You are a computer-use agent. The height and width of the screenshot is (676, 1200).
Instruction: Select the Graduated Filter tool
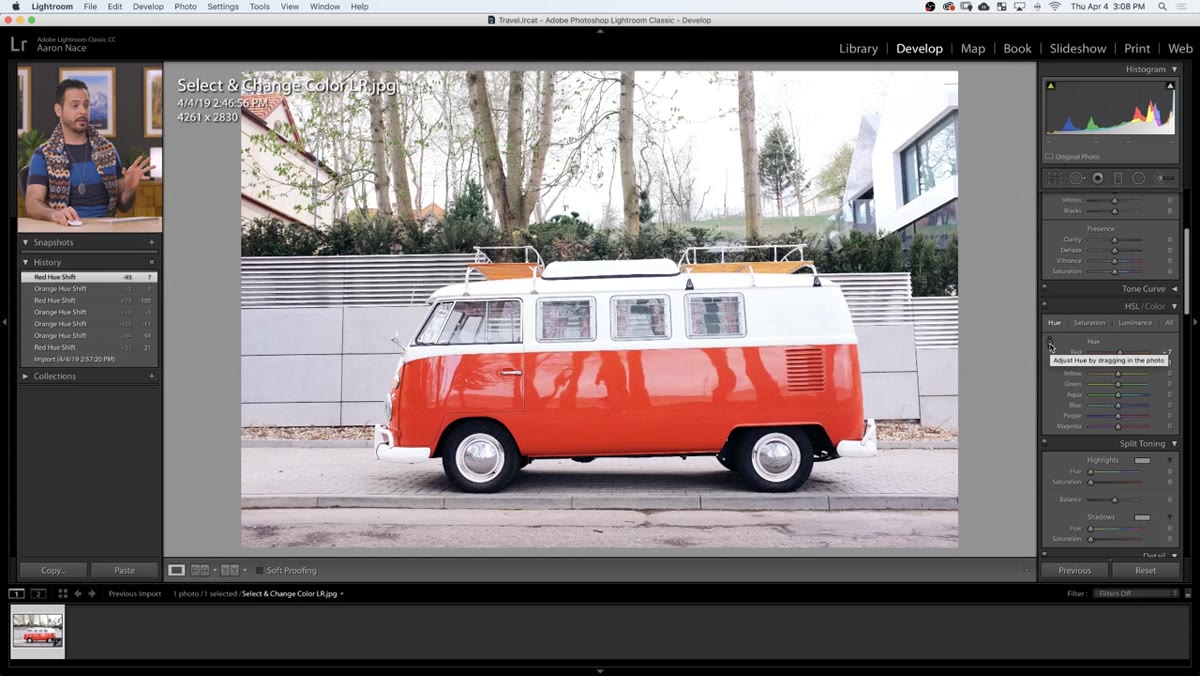[x=1118, y=178]
